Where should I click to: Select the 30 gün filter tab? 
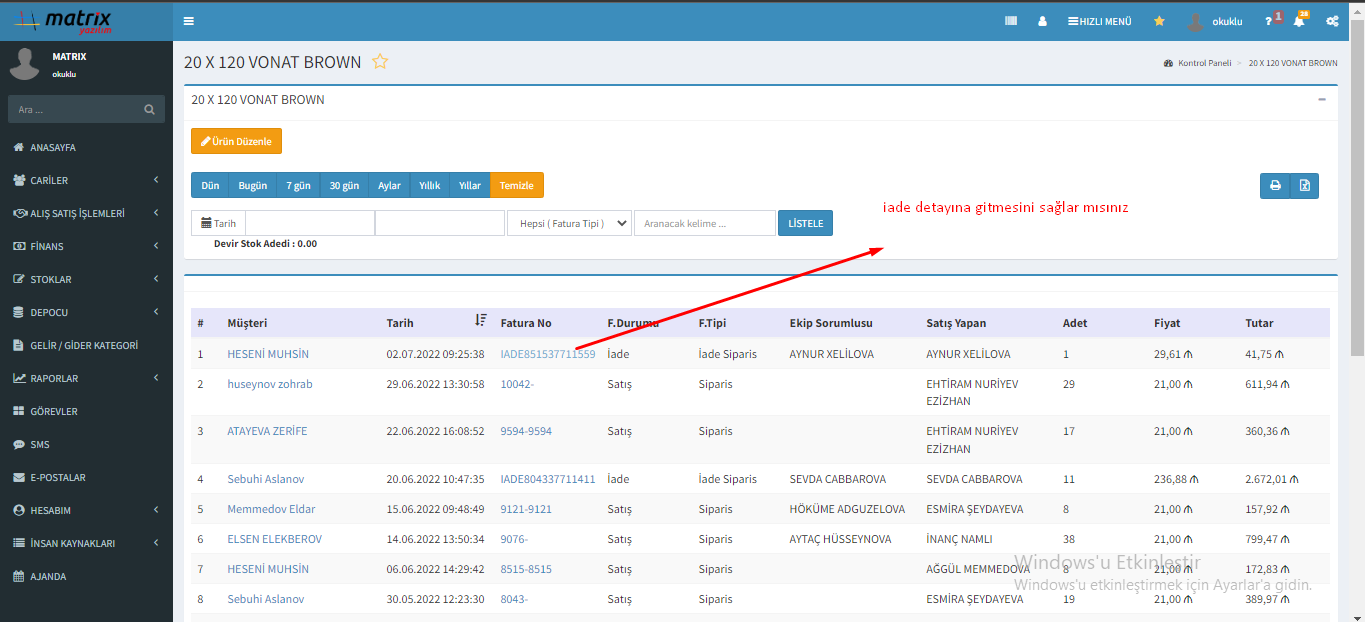tap(344, 186)
